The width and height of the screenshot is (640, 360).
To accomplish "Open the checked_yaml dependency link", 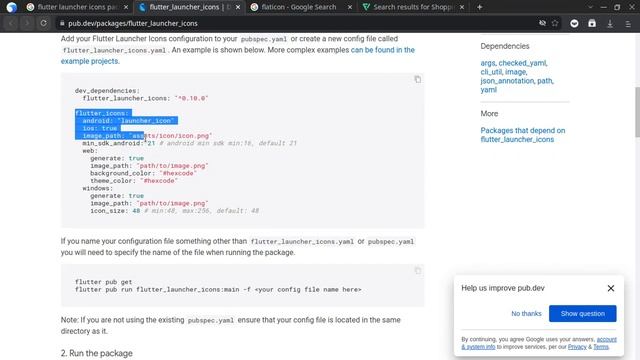I will (522, 63).
